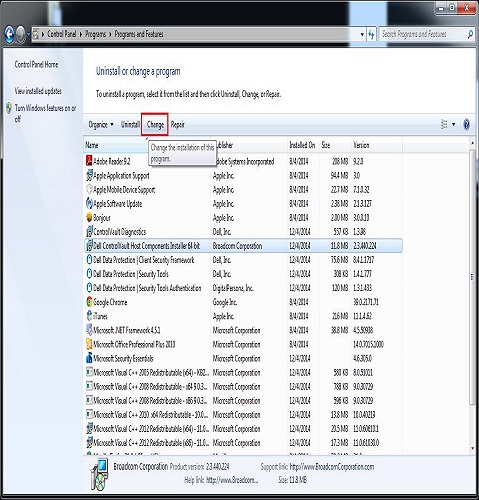Select Visual C++ 2008 Redistributable x86 row
Viewport: 479px width, 500px height.
pos(243,400)
